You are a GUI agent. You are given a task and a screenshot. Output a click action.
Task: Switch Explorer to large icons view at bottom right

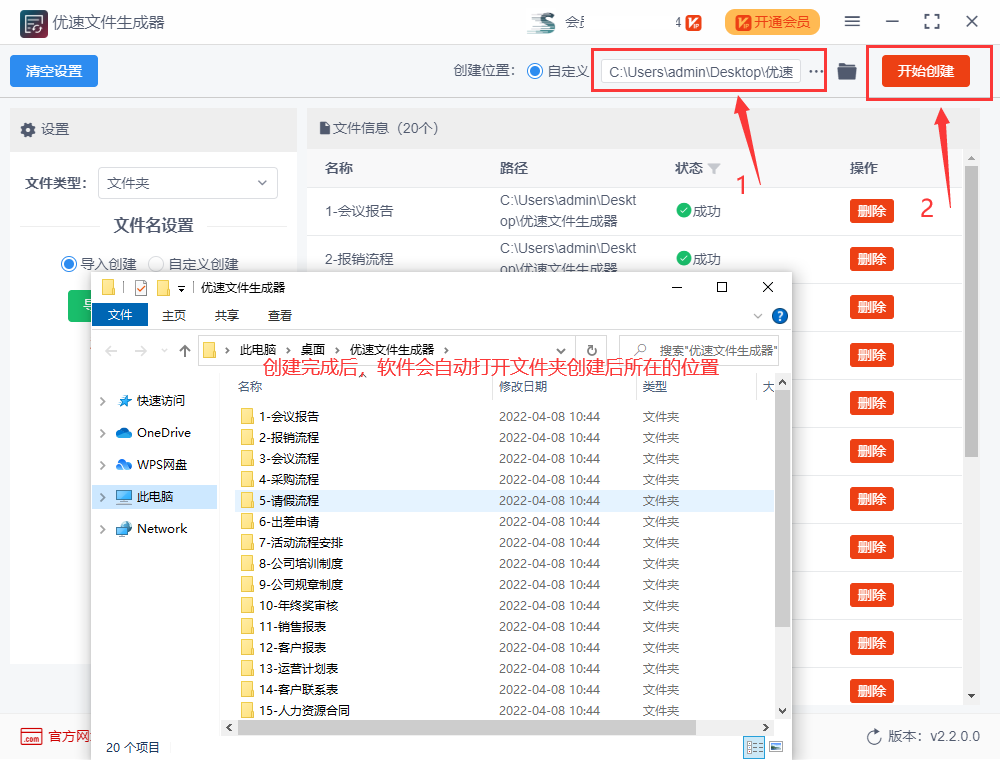click(x=776, y=747)
